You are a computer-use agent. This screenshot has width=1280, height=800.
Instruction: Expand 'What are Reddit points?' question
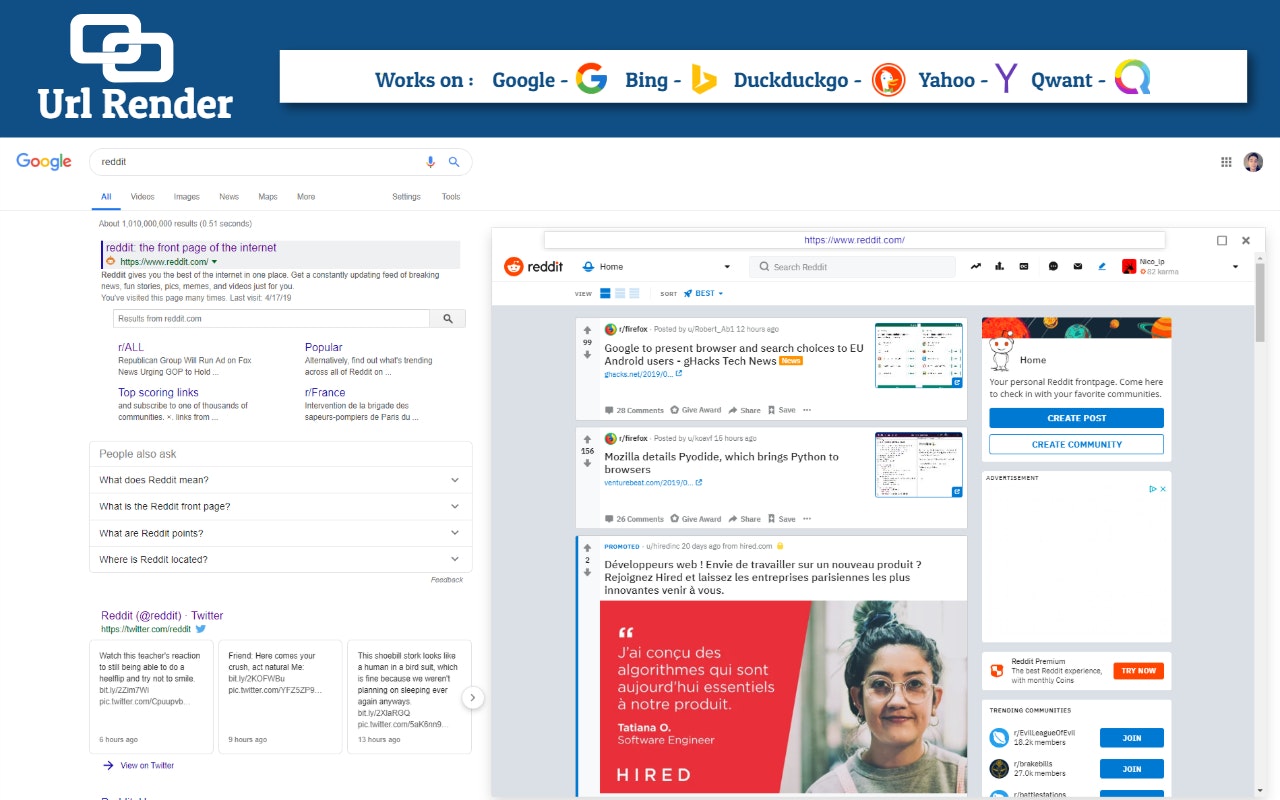tap(280, 533)
